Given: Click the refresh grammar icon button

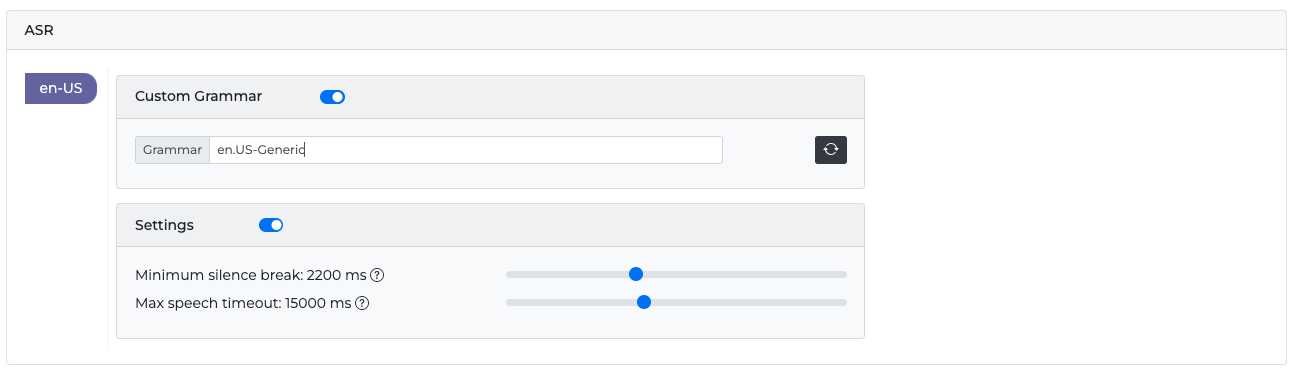Looking at the screenshot, I should pos(831,150).
